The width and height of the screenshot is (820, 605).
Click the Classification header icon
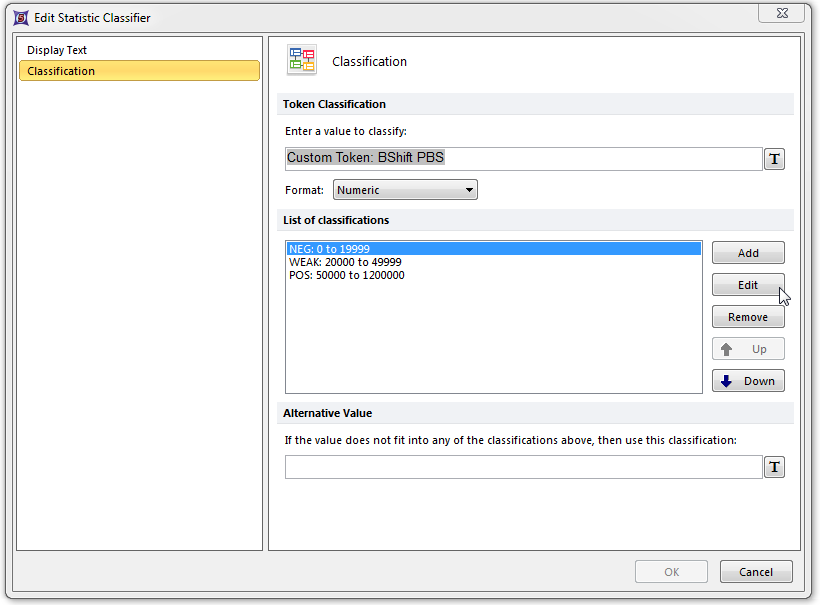pos(301,61)
